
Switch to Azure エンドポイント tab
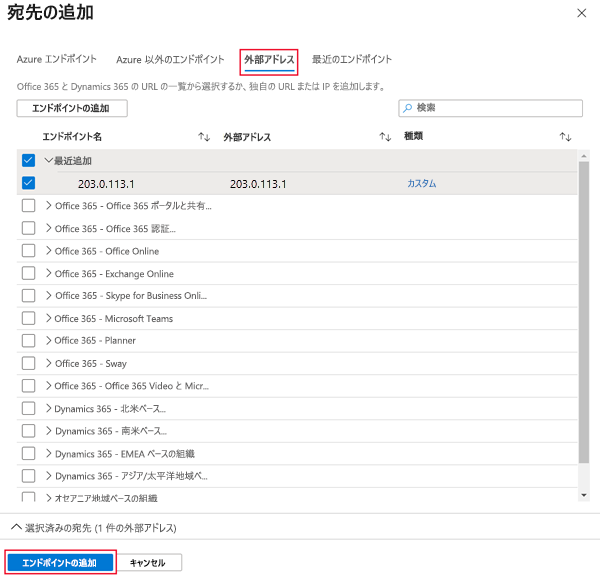coord(56,59)
